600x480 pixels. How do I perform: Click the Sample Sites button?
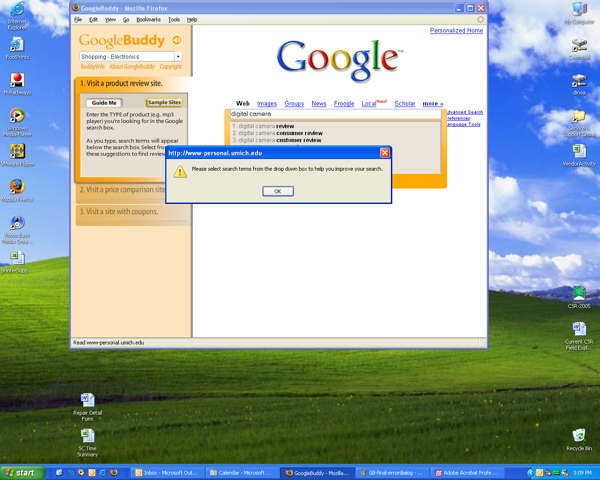tap(164, 103)
